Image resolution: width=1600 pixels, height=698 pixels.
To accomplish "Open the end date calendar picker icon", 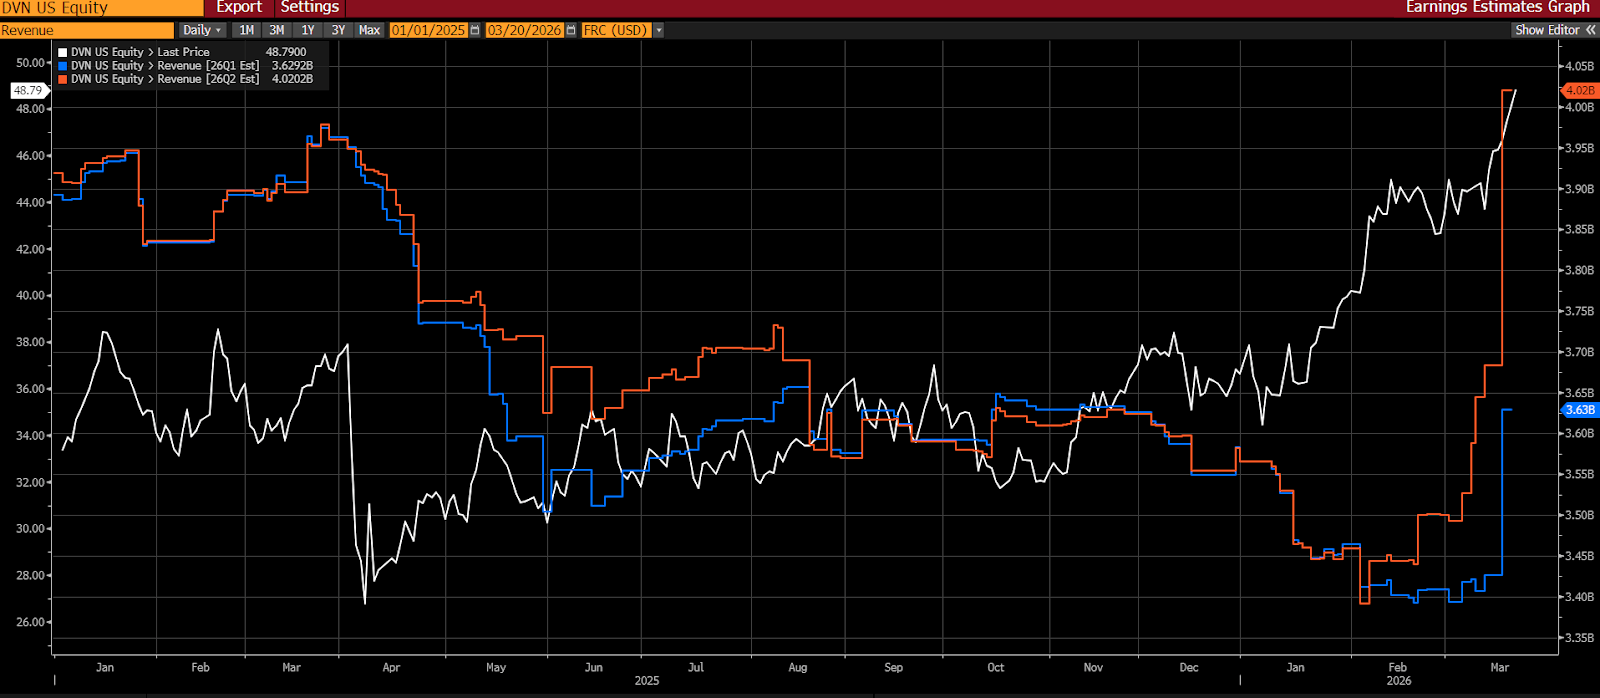I will click(x=571, y=30).
